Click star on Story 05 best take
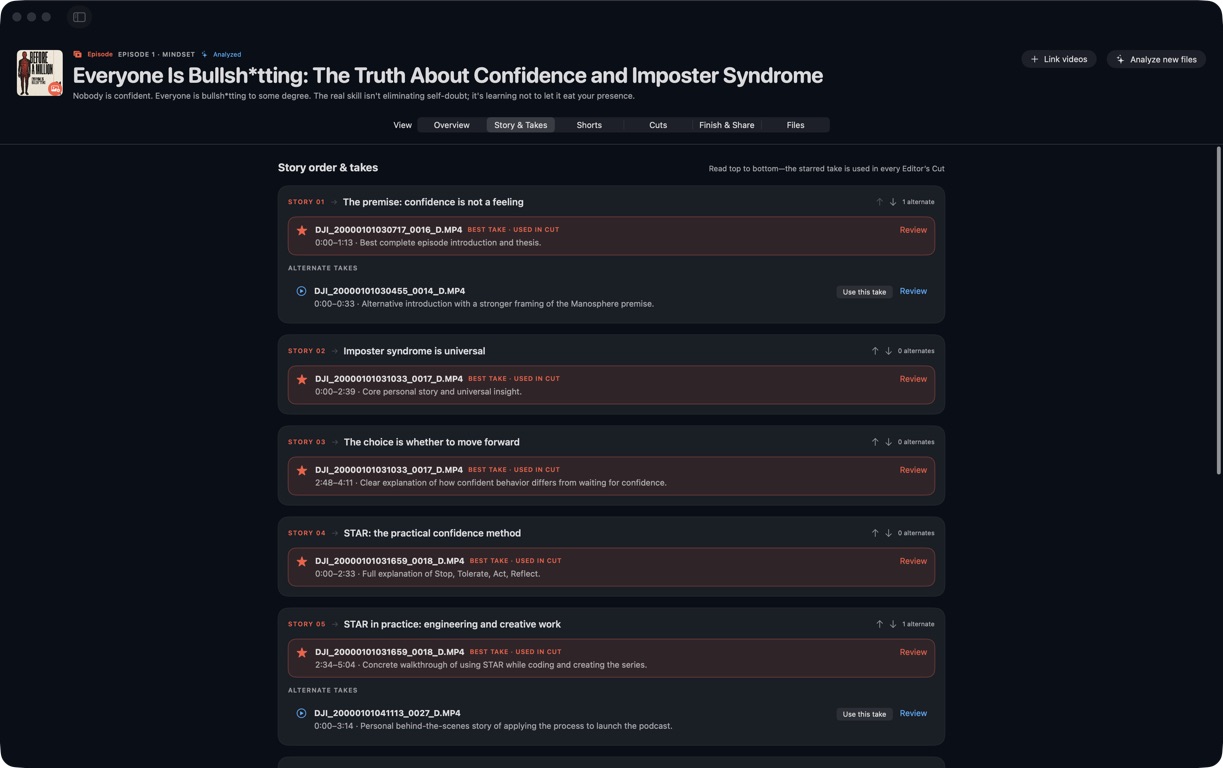This screenshot has height=768, width=1223. coord(302,653)
